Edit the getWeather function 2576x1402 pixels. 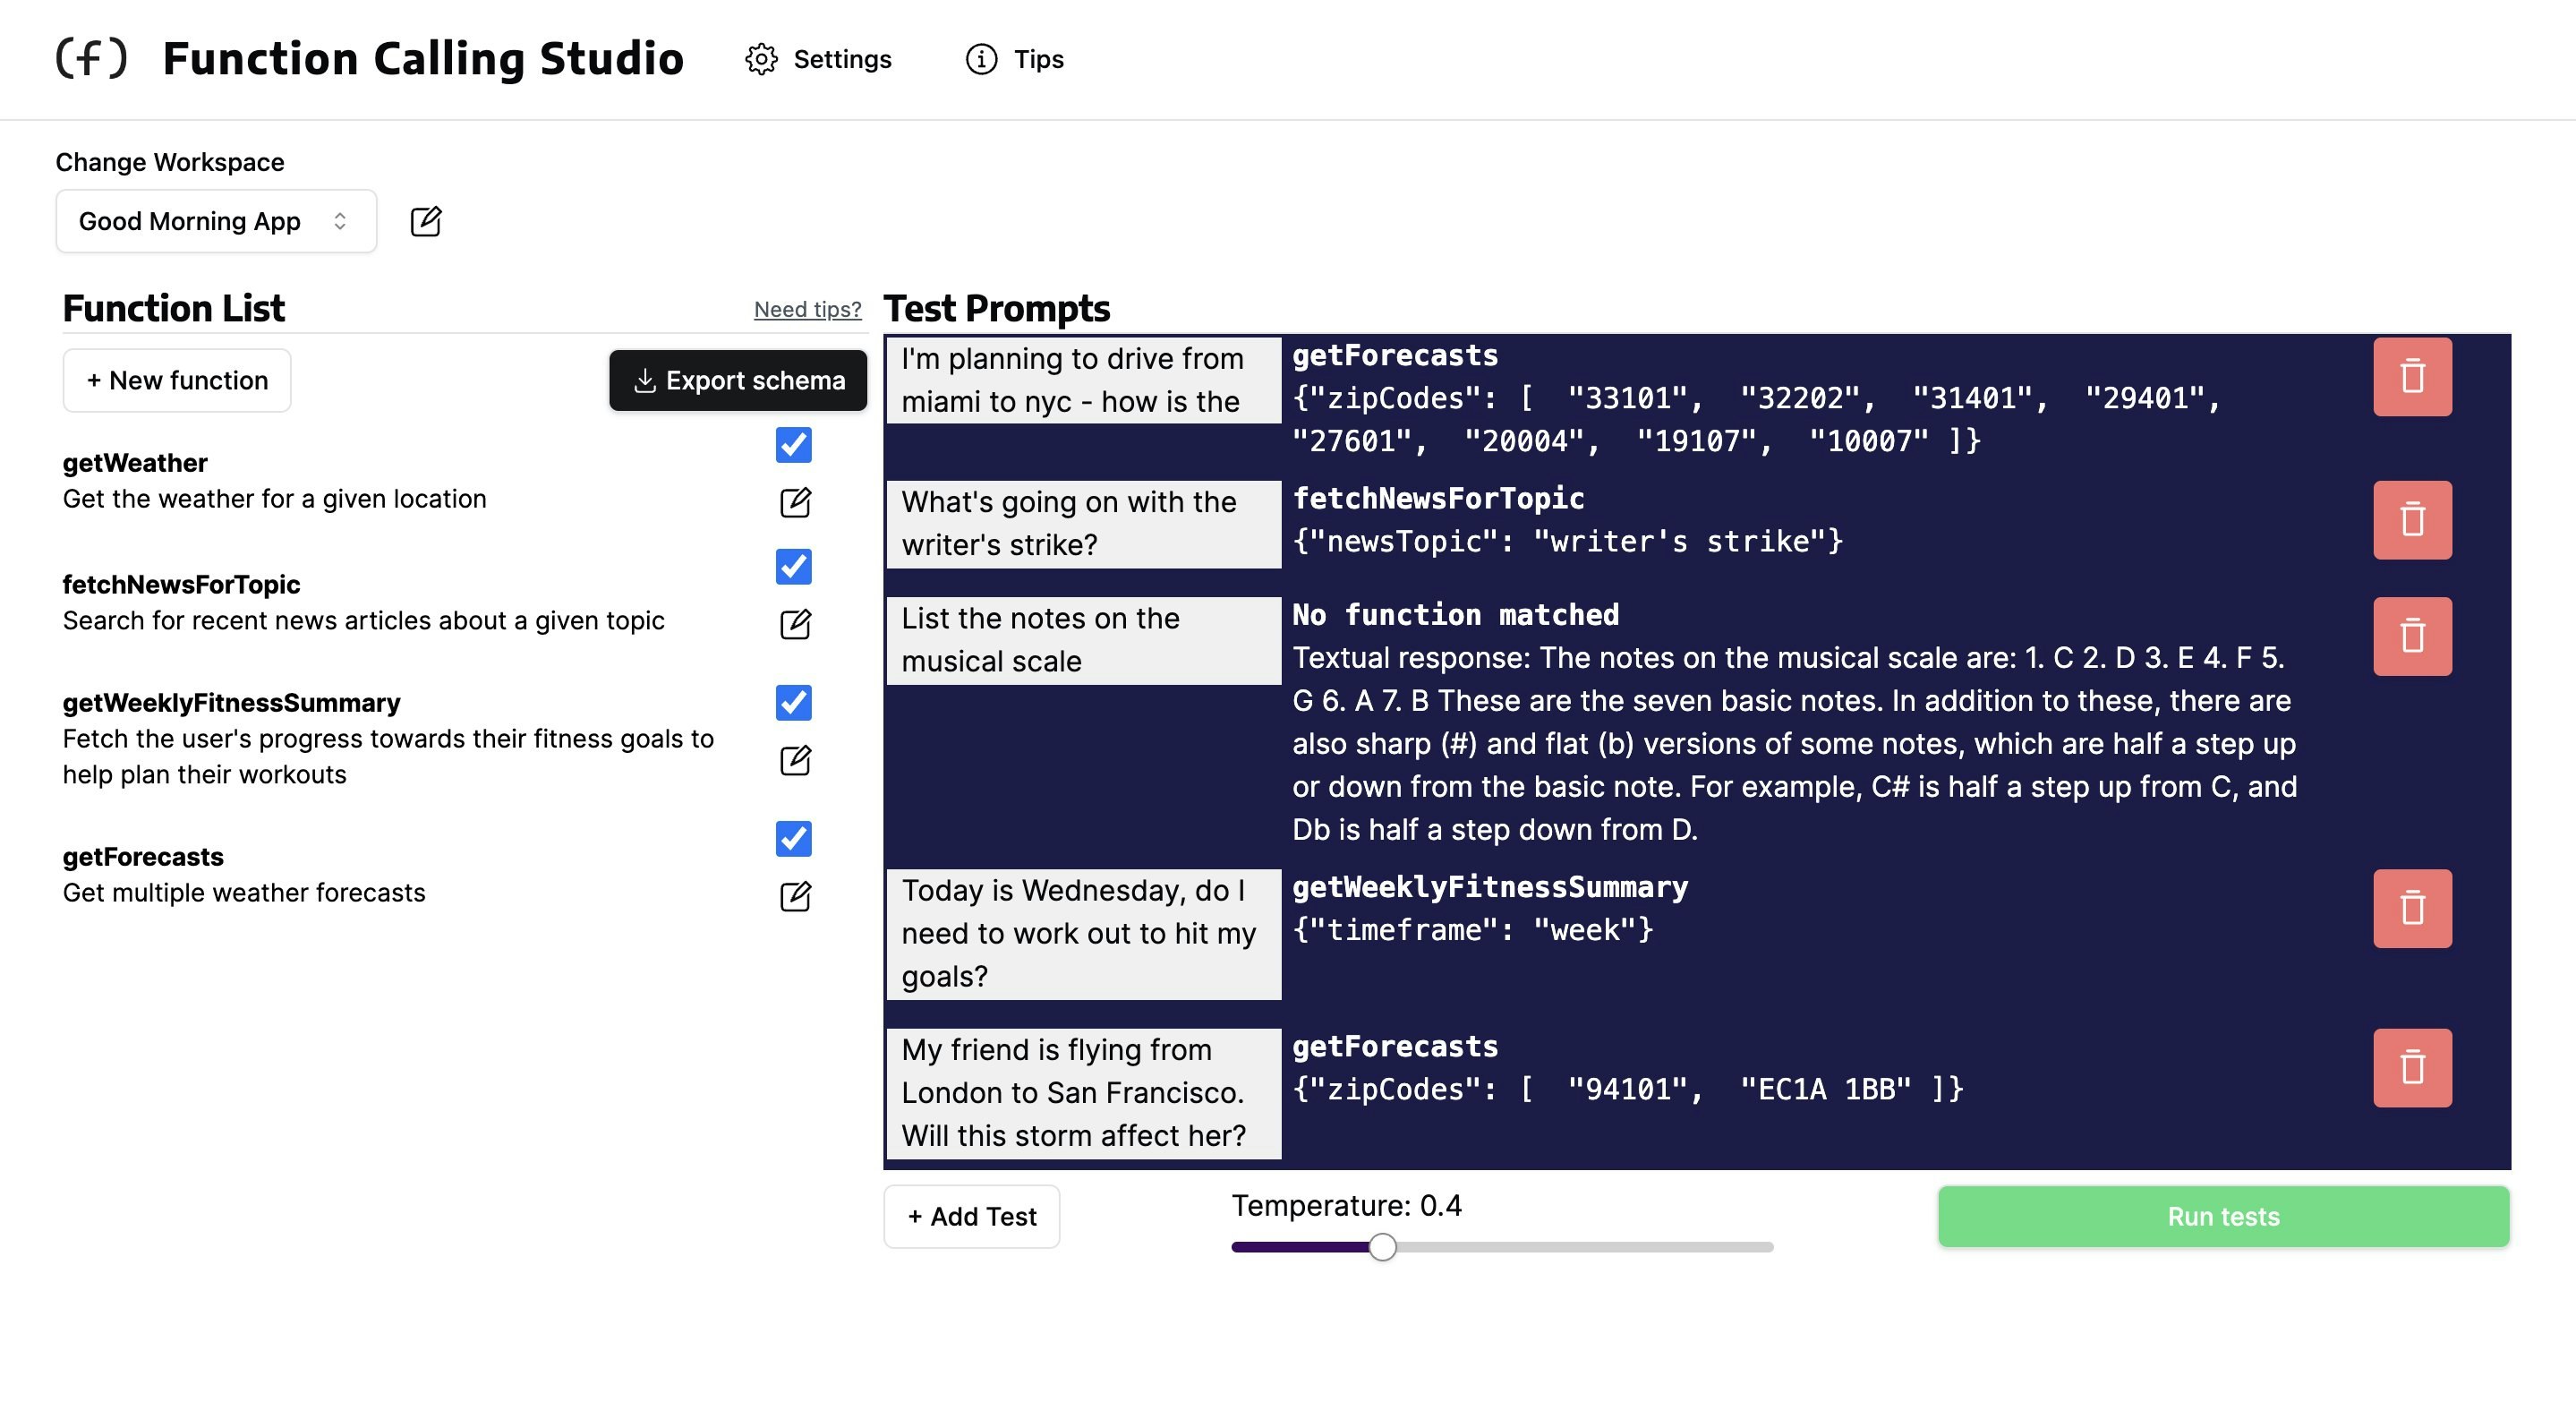(x=794, y=502)
